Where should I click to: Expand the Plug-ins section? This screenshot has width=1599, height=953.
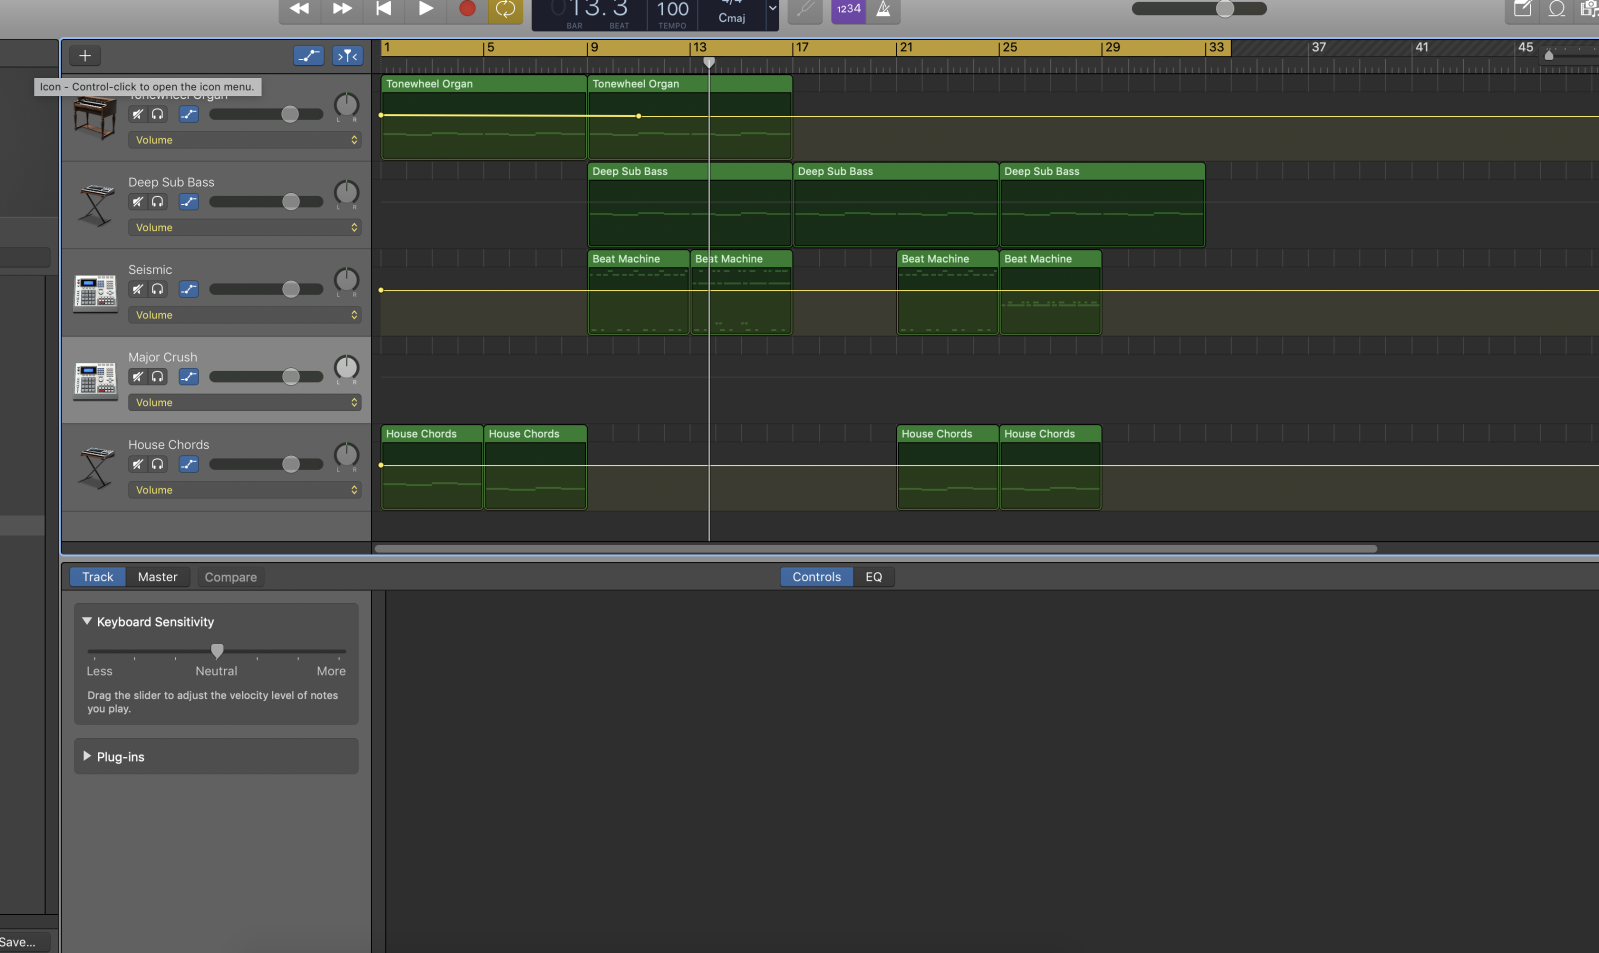click(87, 756)
